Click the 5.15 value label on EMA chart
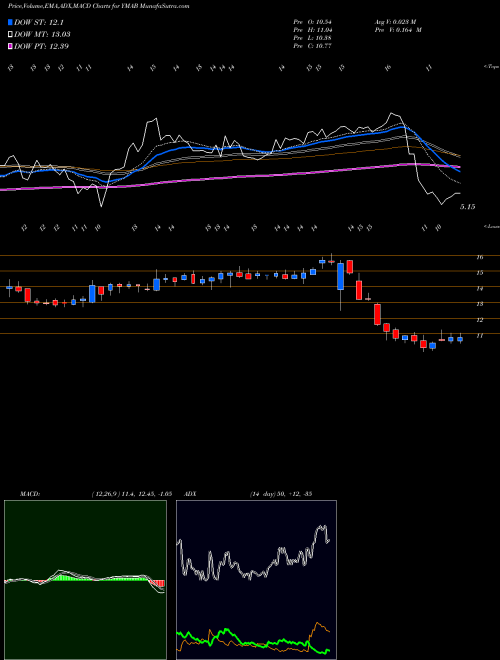The height and width of the screenshot is (660, 500). 467,207
